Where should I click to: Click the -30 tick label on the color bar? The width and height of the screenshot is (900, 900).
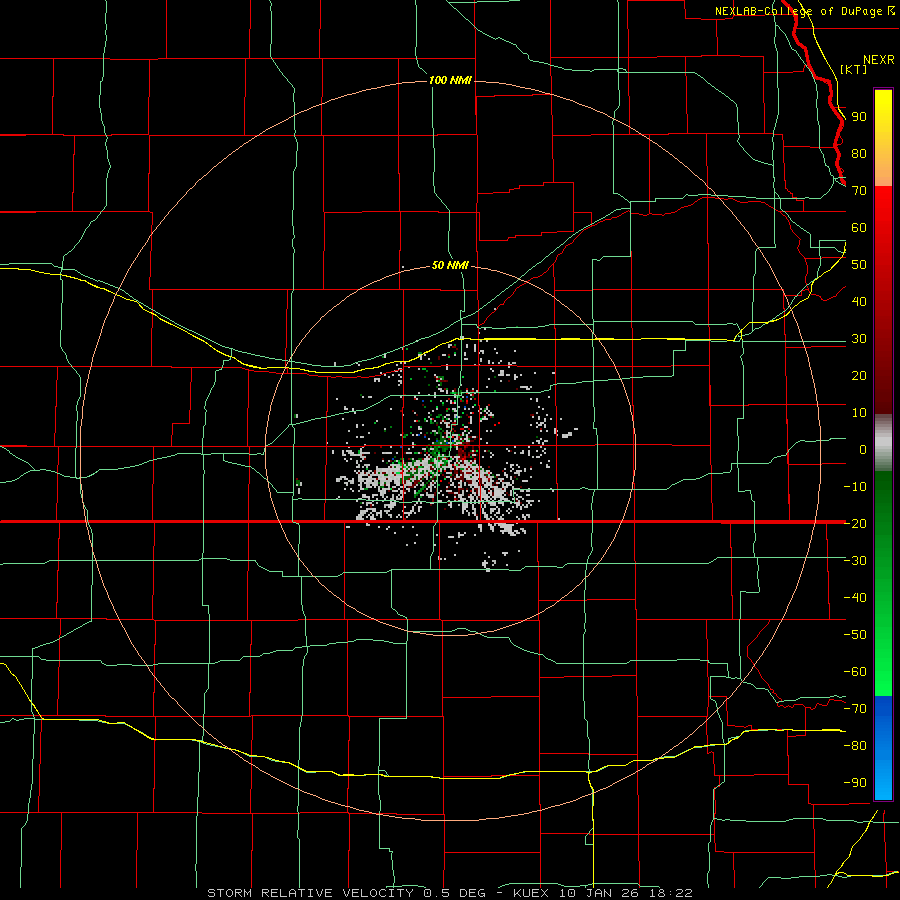click(855, 561)
